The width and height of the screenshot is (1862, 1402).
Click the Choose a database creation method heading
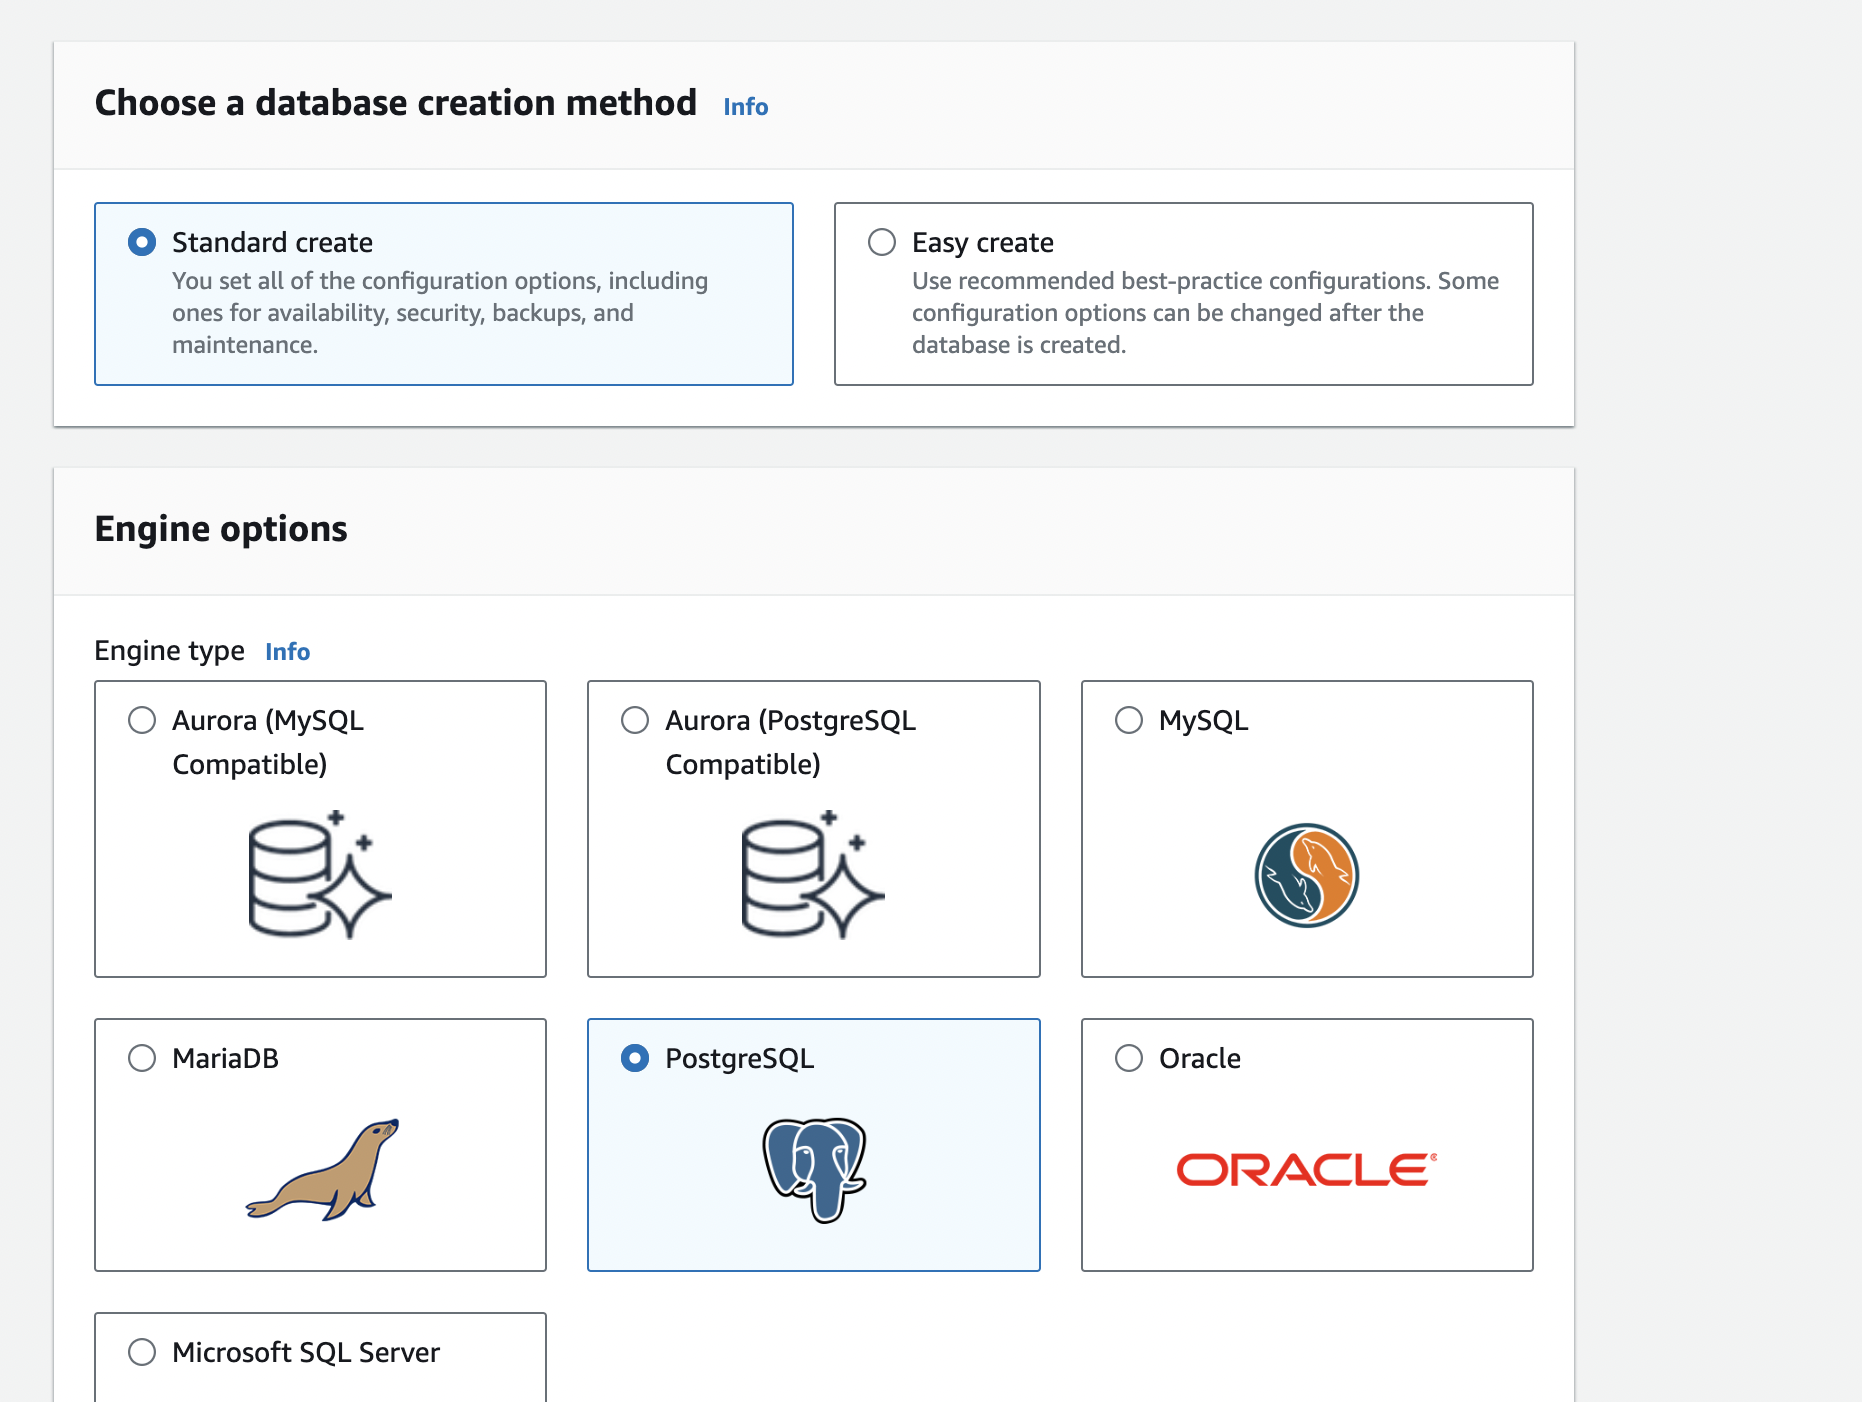[396, 103]
